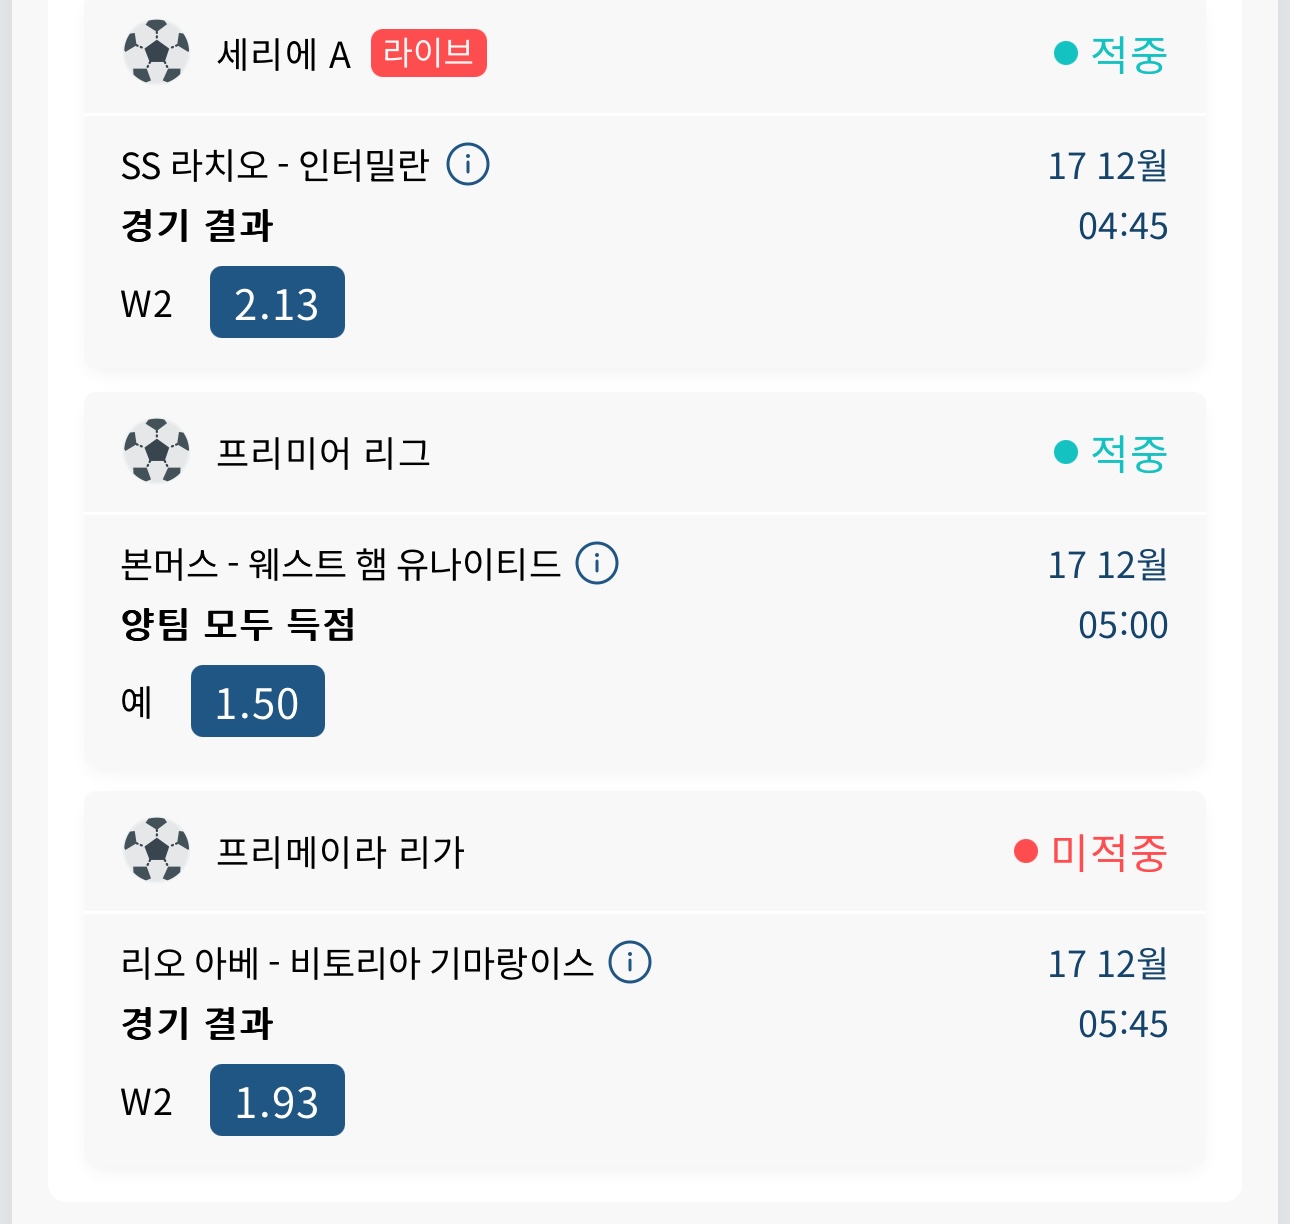Select the 프리미어 리그 league title

[323, 453]
